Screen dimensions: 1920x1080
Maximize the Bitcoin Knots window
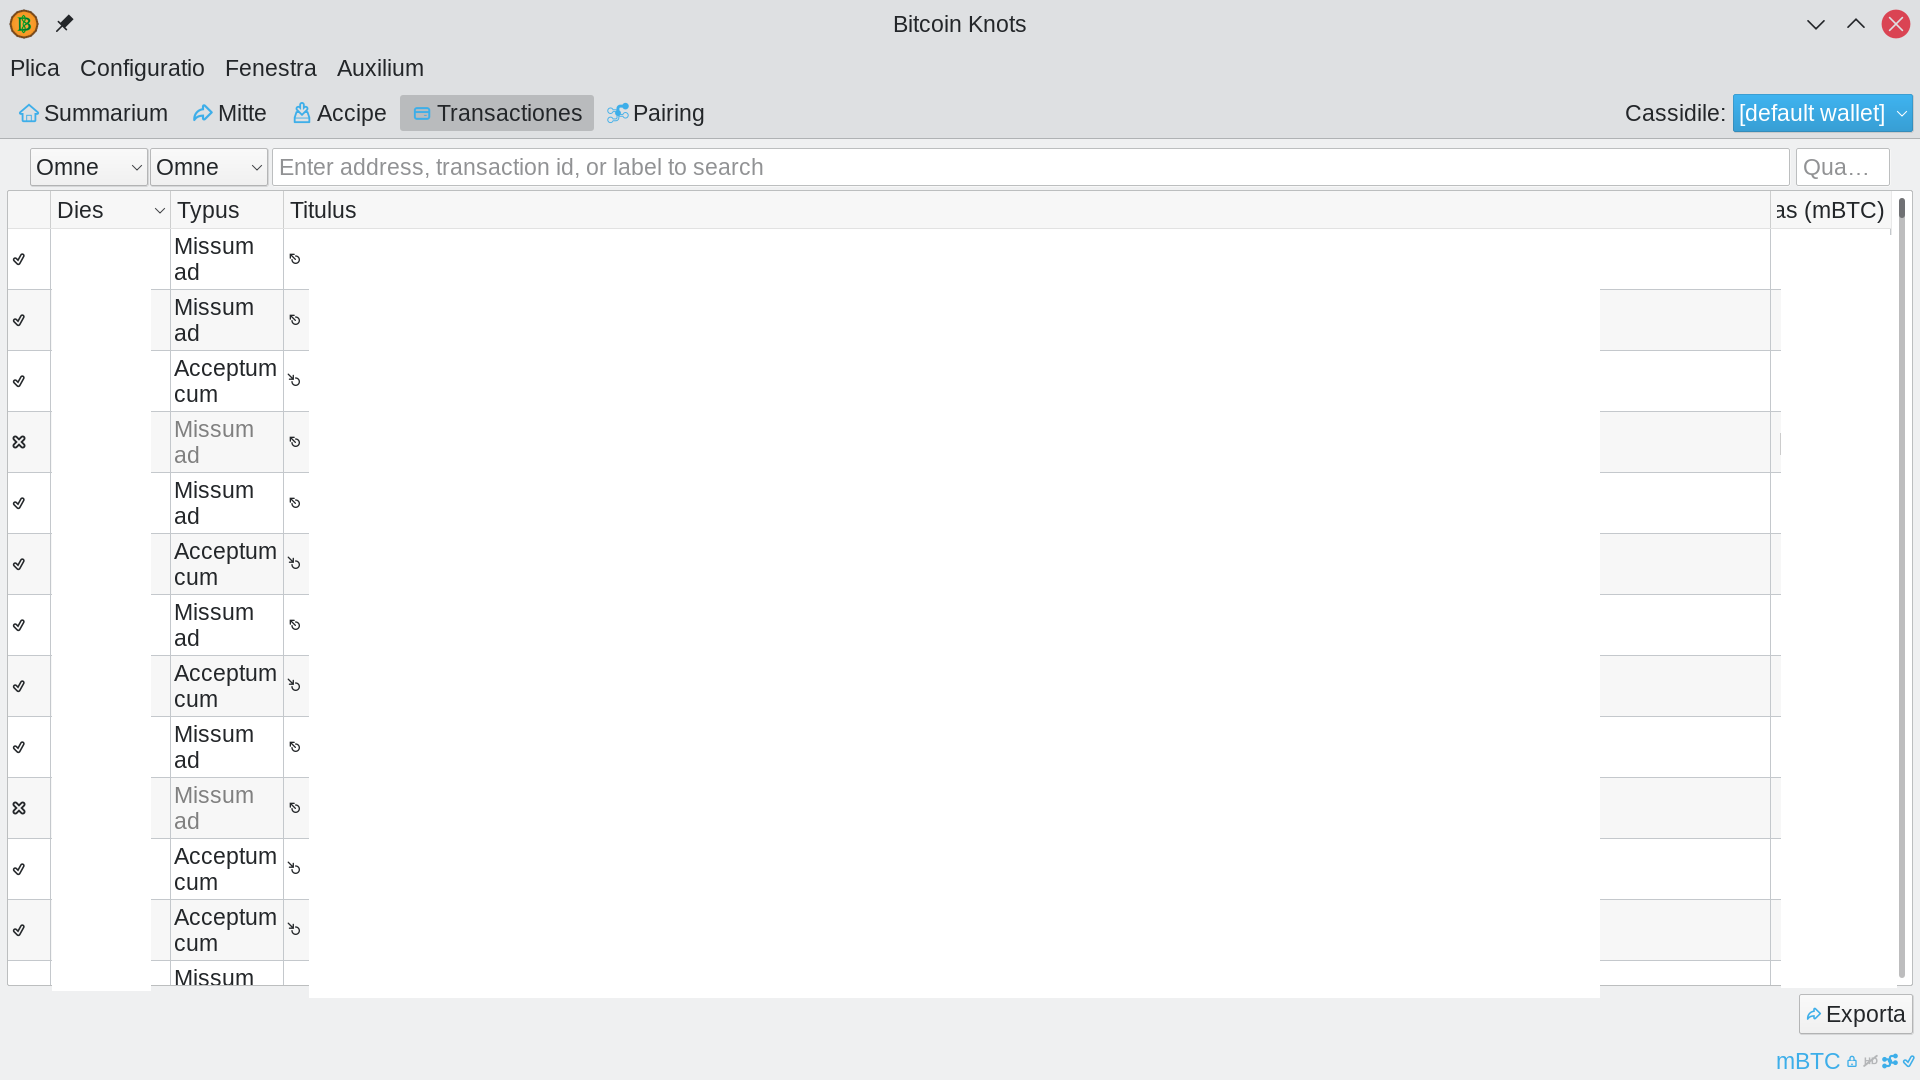coord(1856,24)
